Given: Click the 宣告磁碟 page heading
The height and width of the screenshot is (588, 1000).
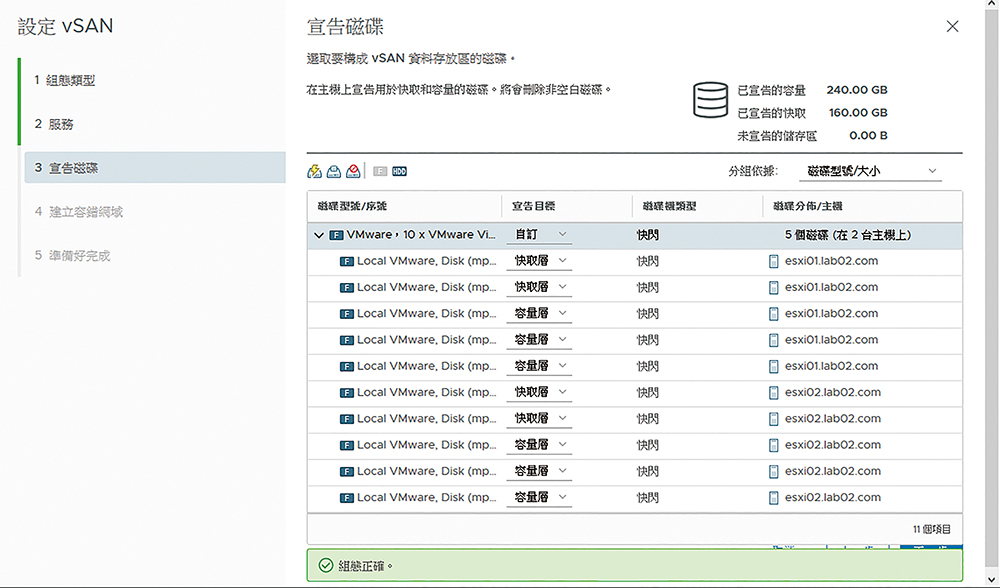Looking at the screenshot, I should point(345,27).
